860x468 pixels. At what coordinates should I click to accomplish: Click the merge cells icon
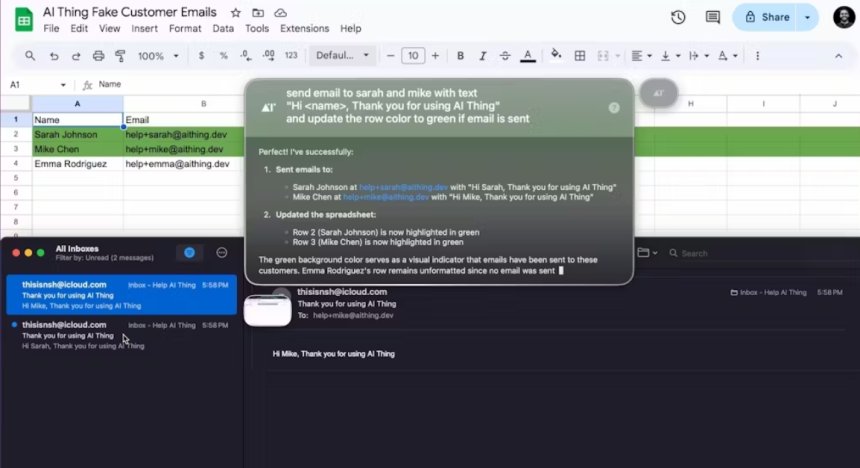(603, 55)
